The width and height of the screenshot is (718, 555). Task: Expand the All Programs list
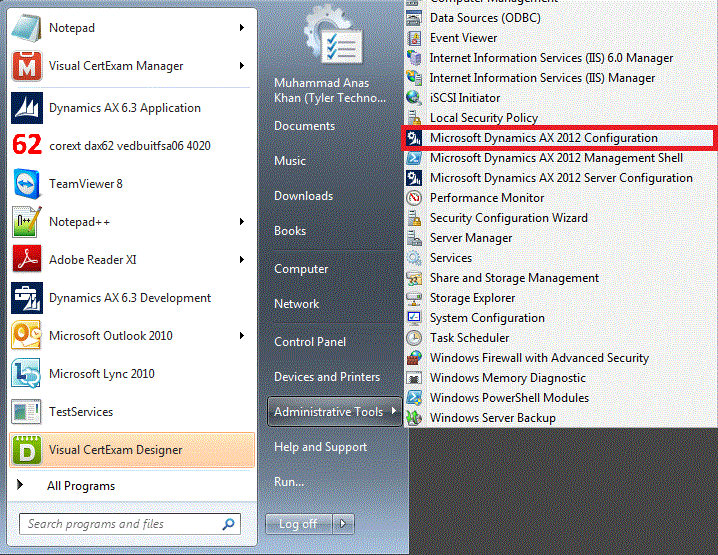pos(80,486)
